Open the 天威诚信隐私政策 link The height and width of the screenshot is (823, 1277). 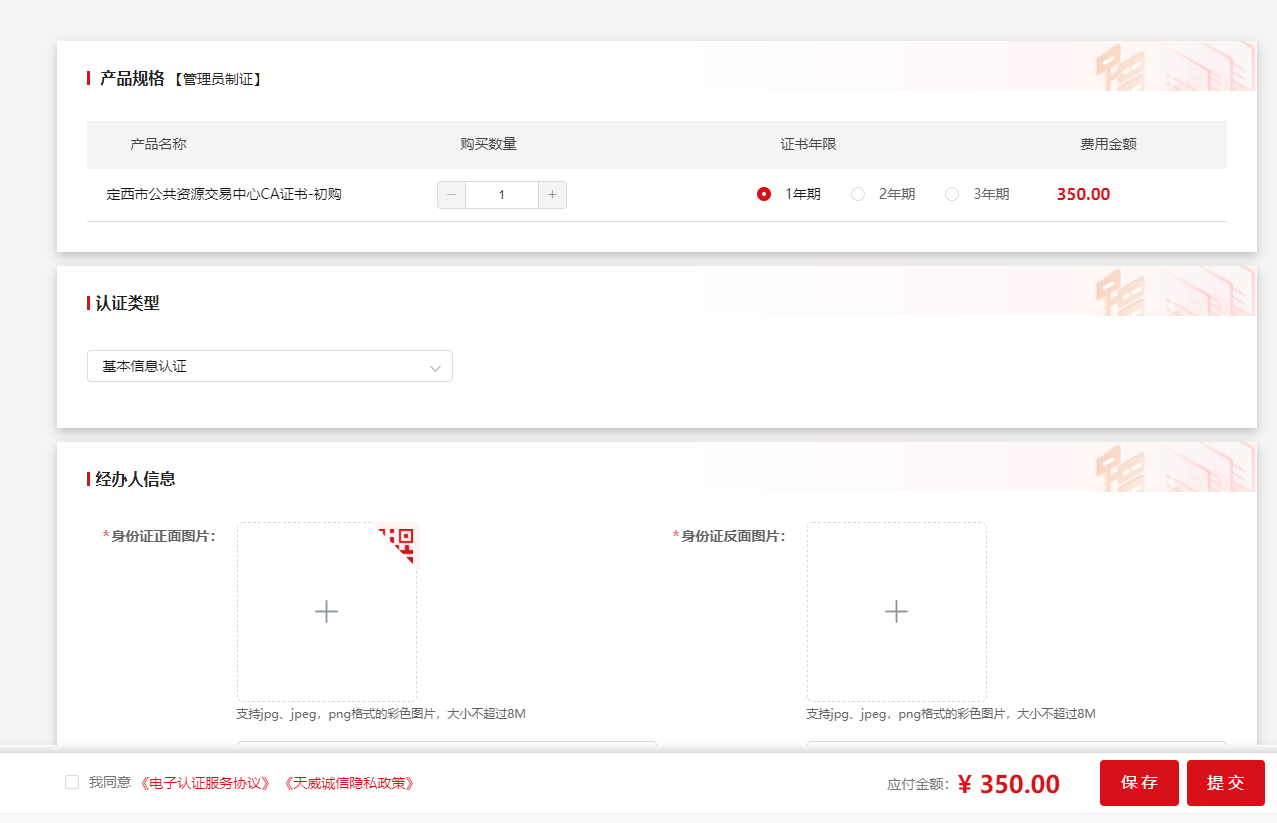coord(349,783)
